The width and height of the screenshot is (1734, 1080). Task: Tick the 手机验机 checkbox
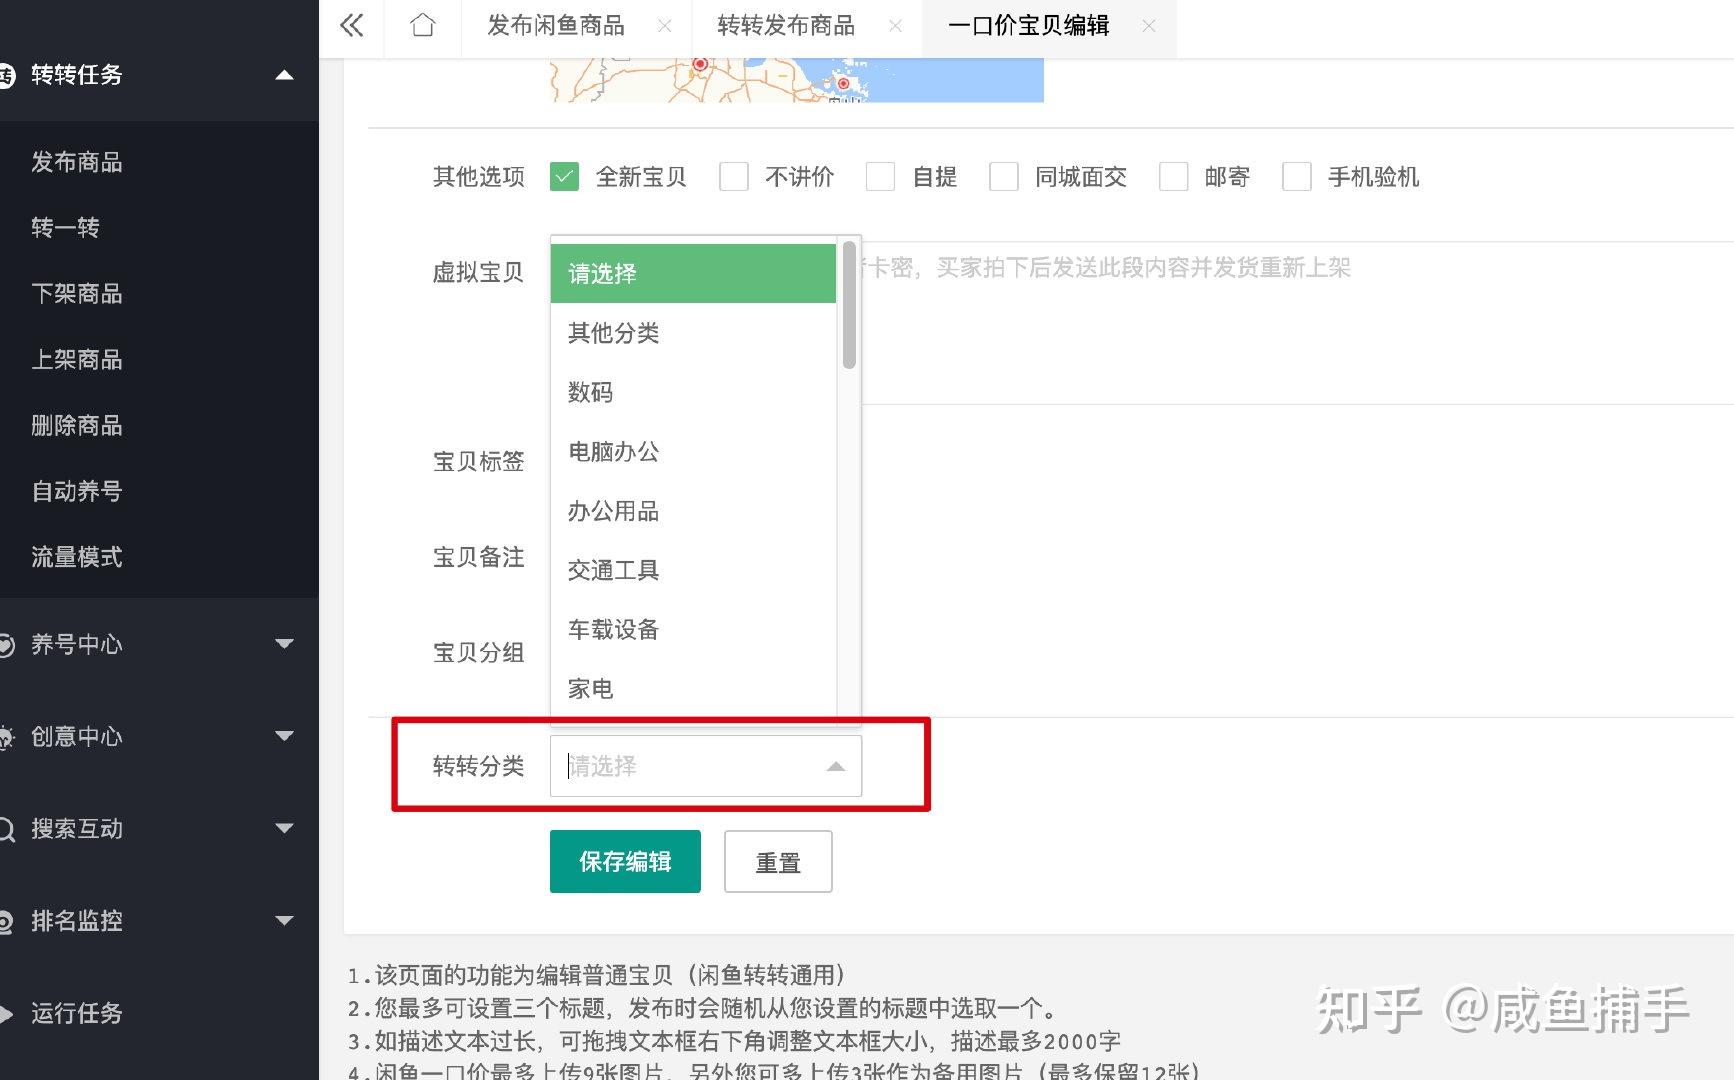pyautogui.click(x=1297, y=177)
